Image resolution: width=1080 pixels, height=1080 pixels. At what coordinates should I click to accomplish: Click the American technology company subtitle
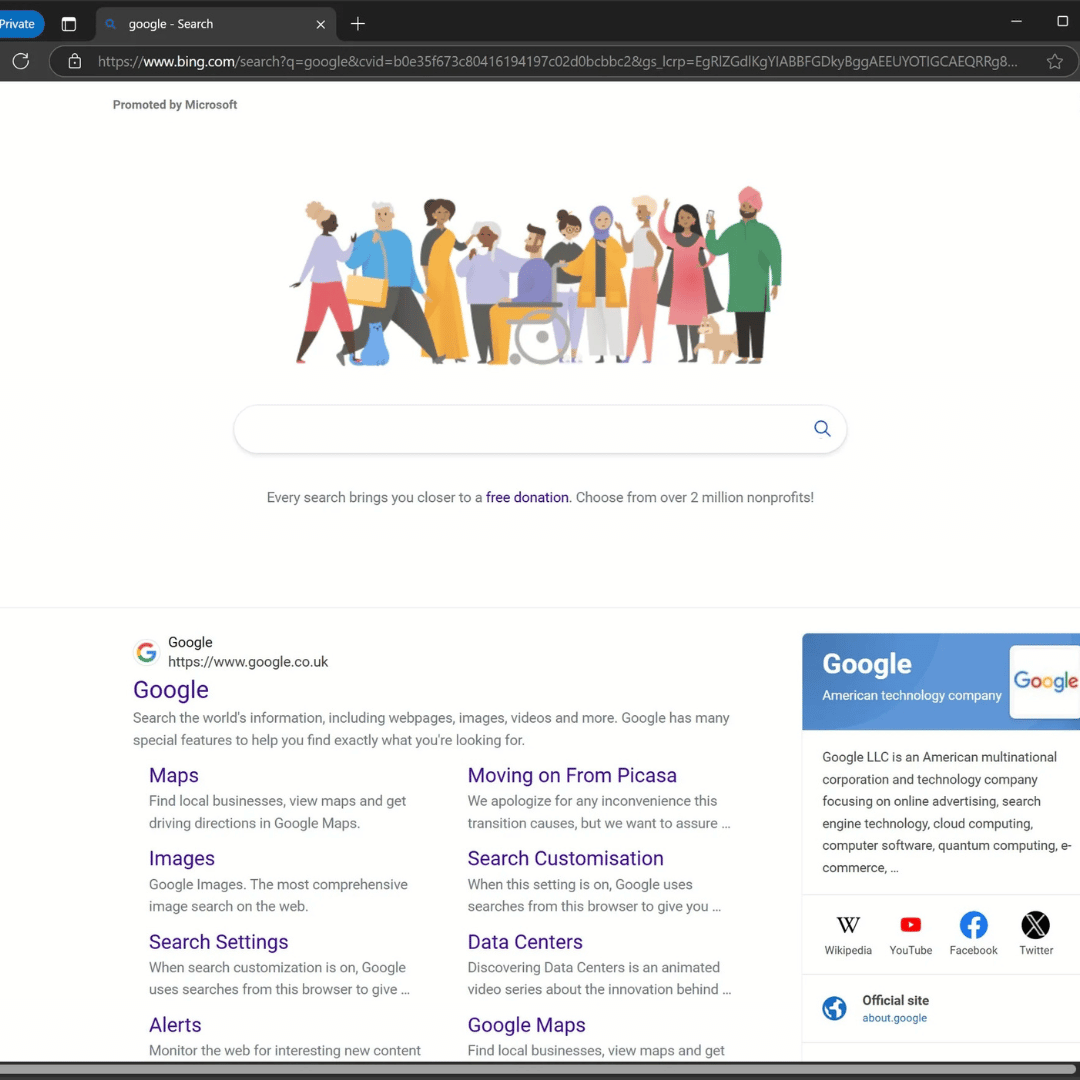pyautogui.click(x=911, y=695)
